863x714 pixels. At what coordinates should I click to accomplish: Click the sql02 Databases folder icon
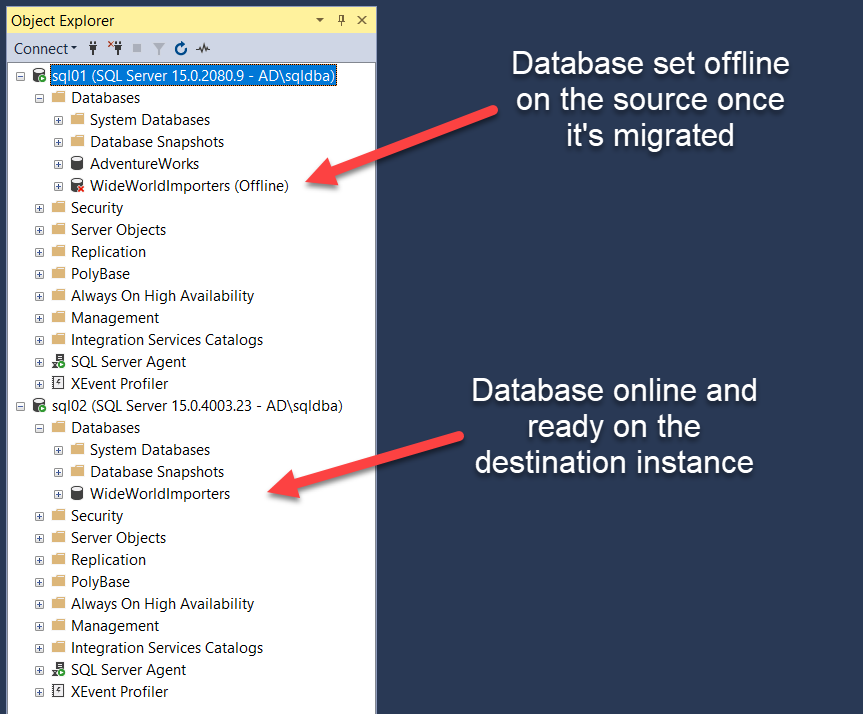pyautogui.click(x=58, y=427)
